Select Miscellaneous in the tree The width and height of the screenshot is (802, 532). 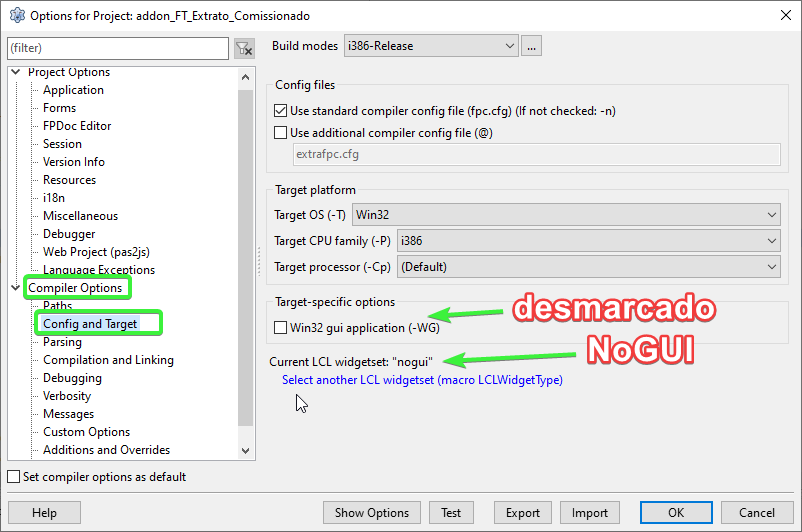[80, 216]
